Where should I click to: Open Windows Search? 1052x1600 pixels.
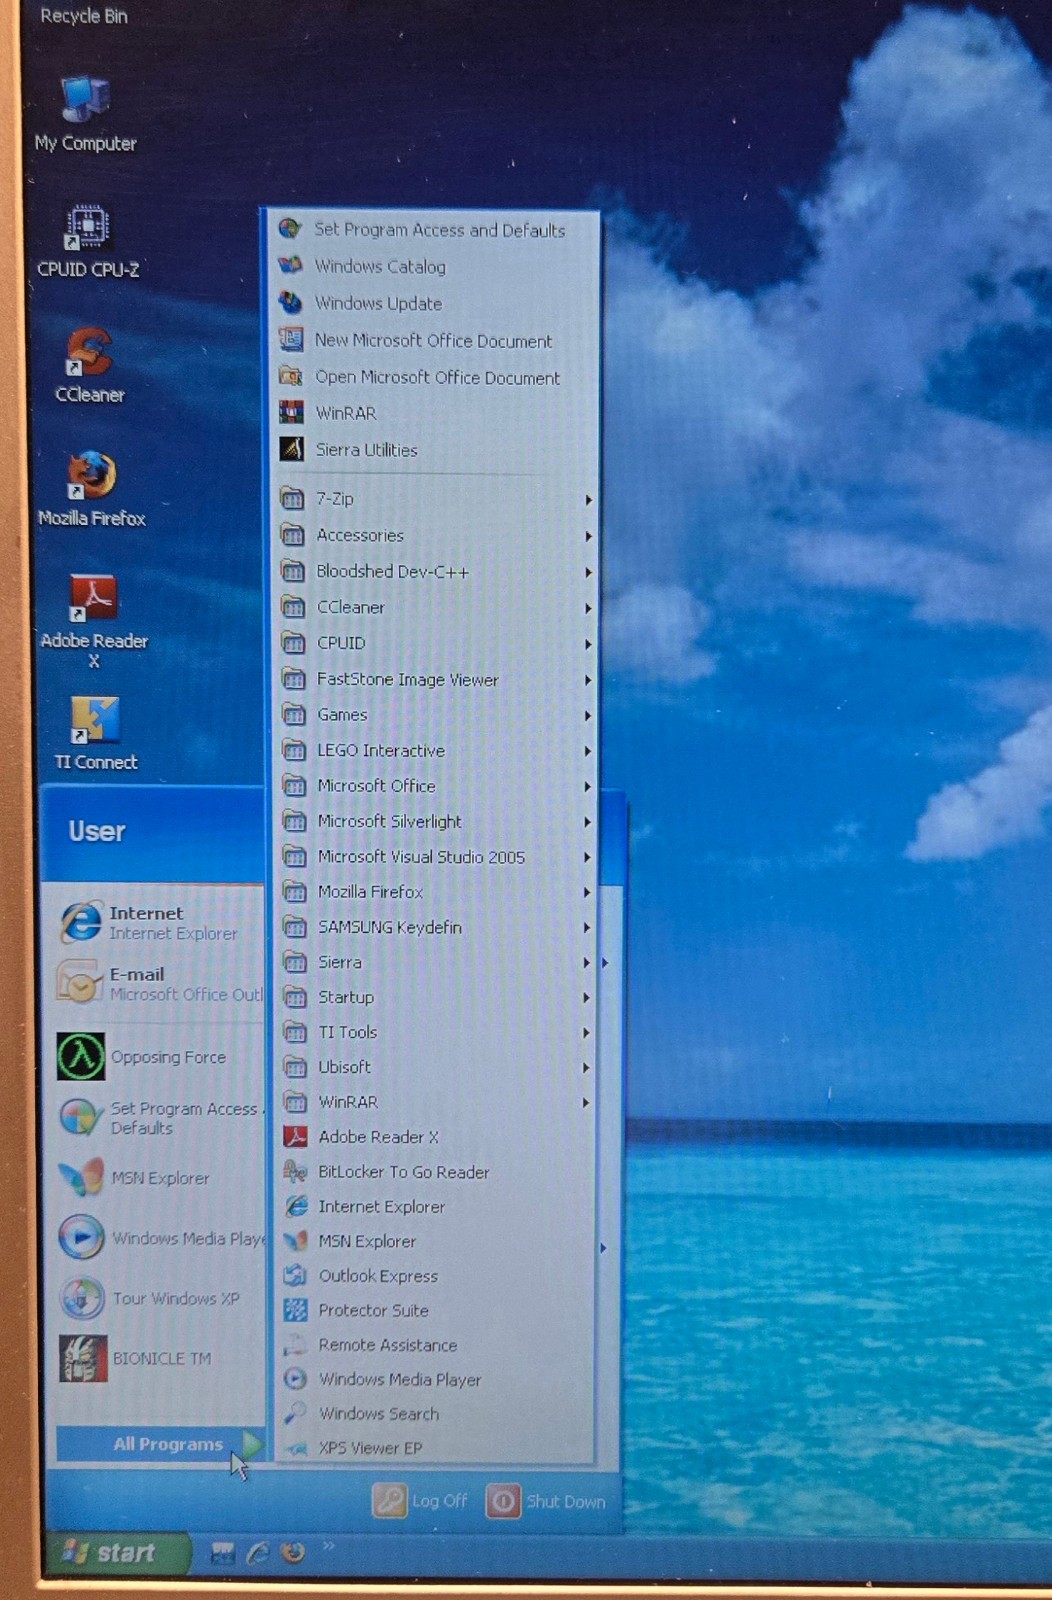(436, 1414)
